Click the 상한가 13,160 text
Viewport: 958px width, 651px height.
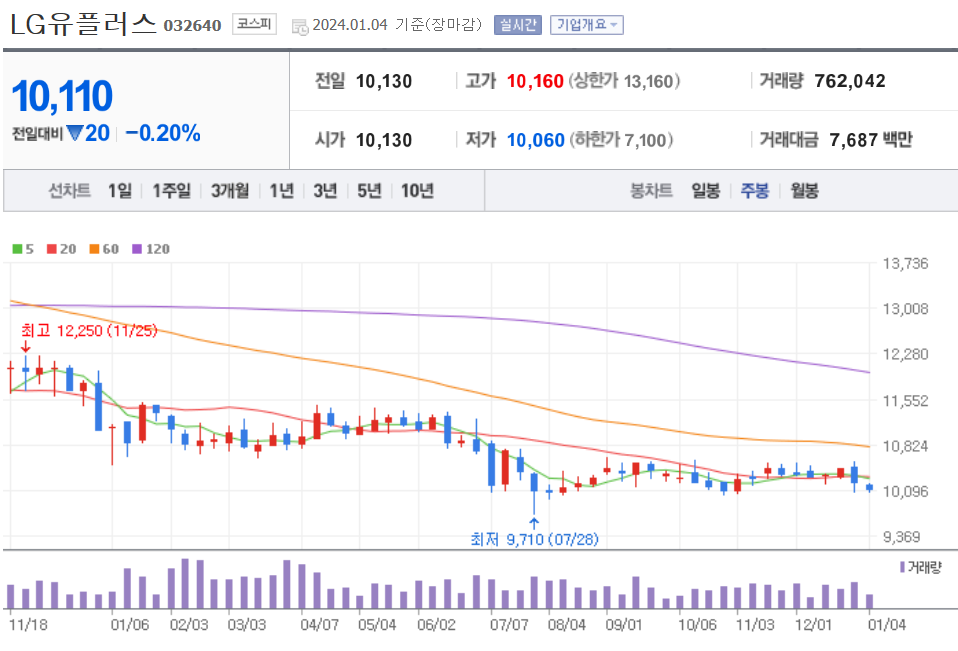[x=624, y=81]
